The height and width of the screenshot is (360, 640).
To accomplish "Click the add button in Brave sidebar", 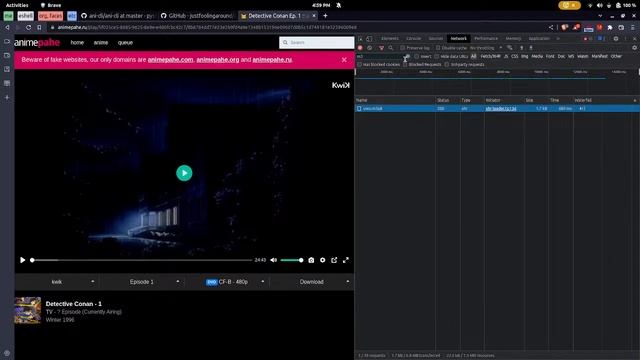I will 7,98.
